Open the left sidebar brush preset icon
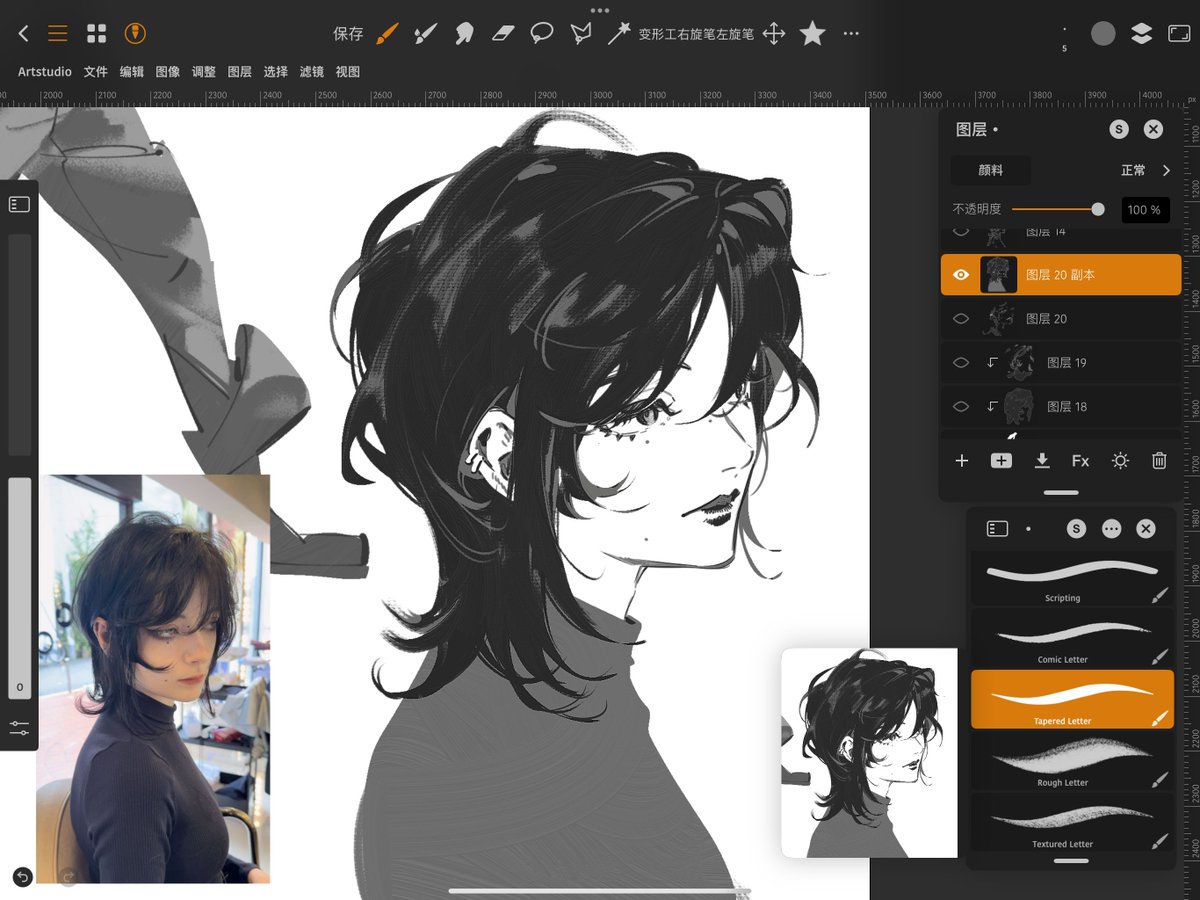Viewport: 1200px width, 900px height. coord(19,204)
